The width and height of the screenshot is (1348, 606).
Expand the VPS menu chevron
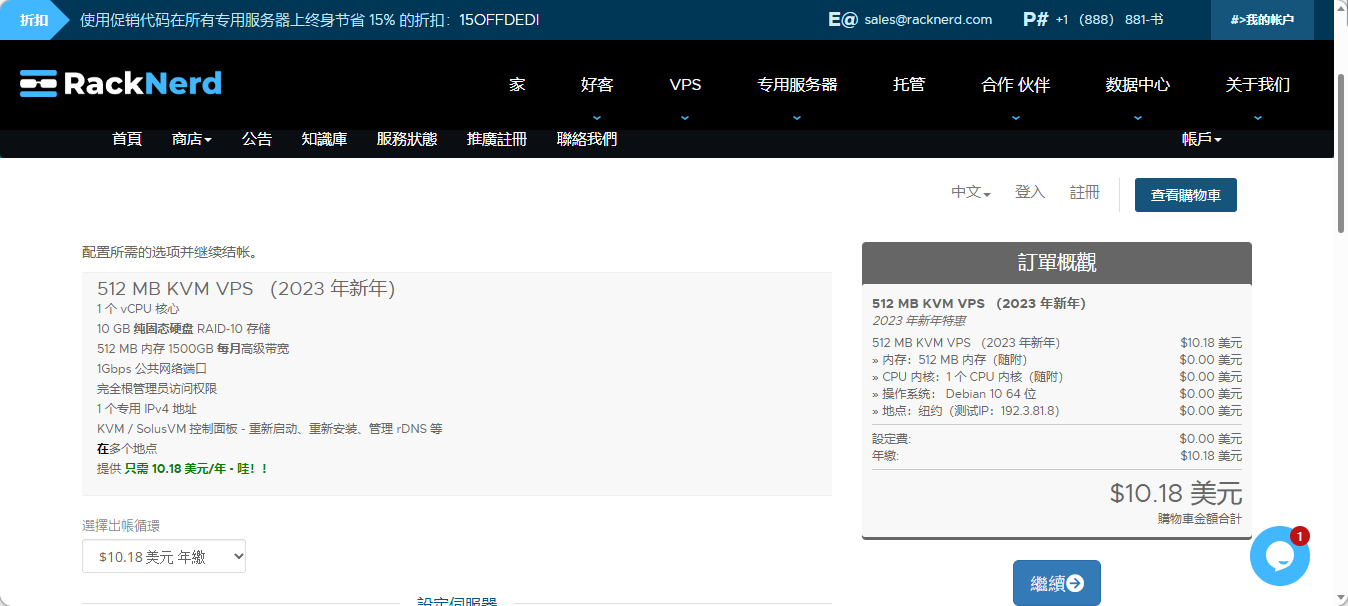coord(685,117)
